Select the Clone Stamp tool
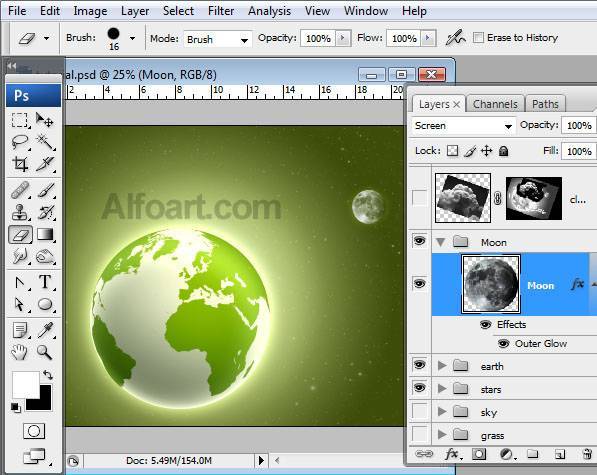This screenshot has height=475, width=597. pyautogui.click(x=19, y=213)
